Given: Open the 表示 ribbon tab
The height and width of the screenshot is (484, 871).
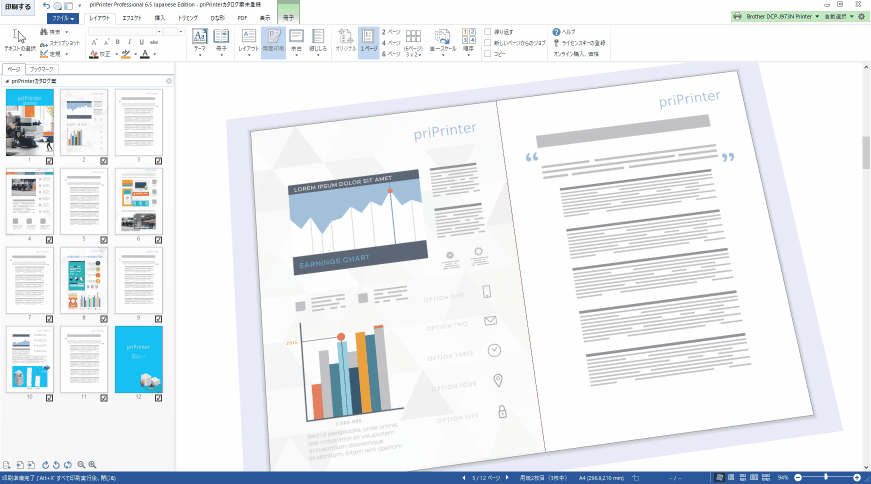Looking at the screenshot, I should tap(265, 18).
